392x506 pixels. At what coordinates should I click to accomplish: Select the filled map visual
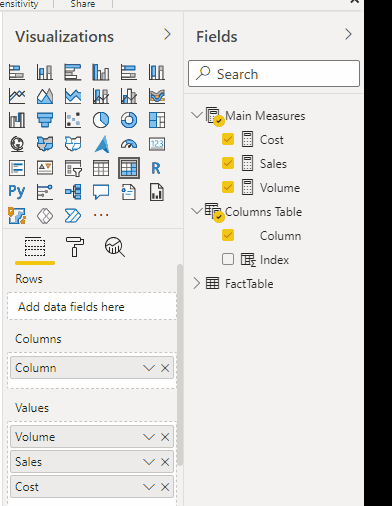pyautogui.click(x=45, y=144)
